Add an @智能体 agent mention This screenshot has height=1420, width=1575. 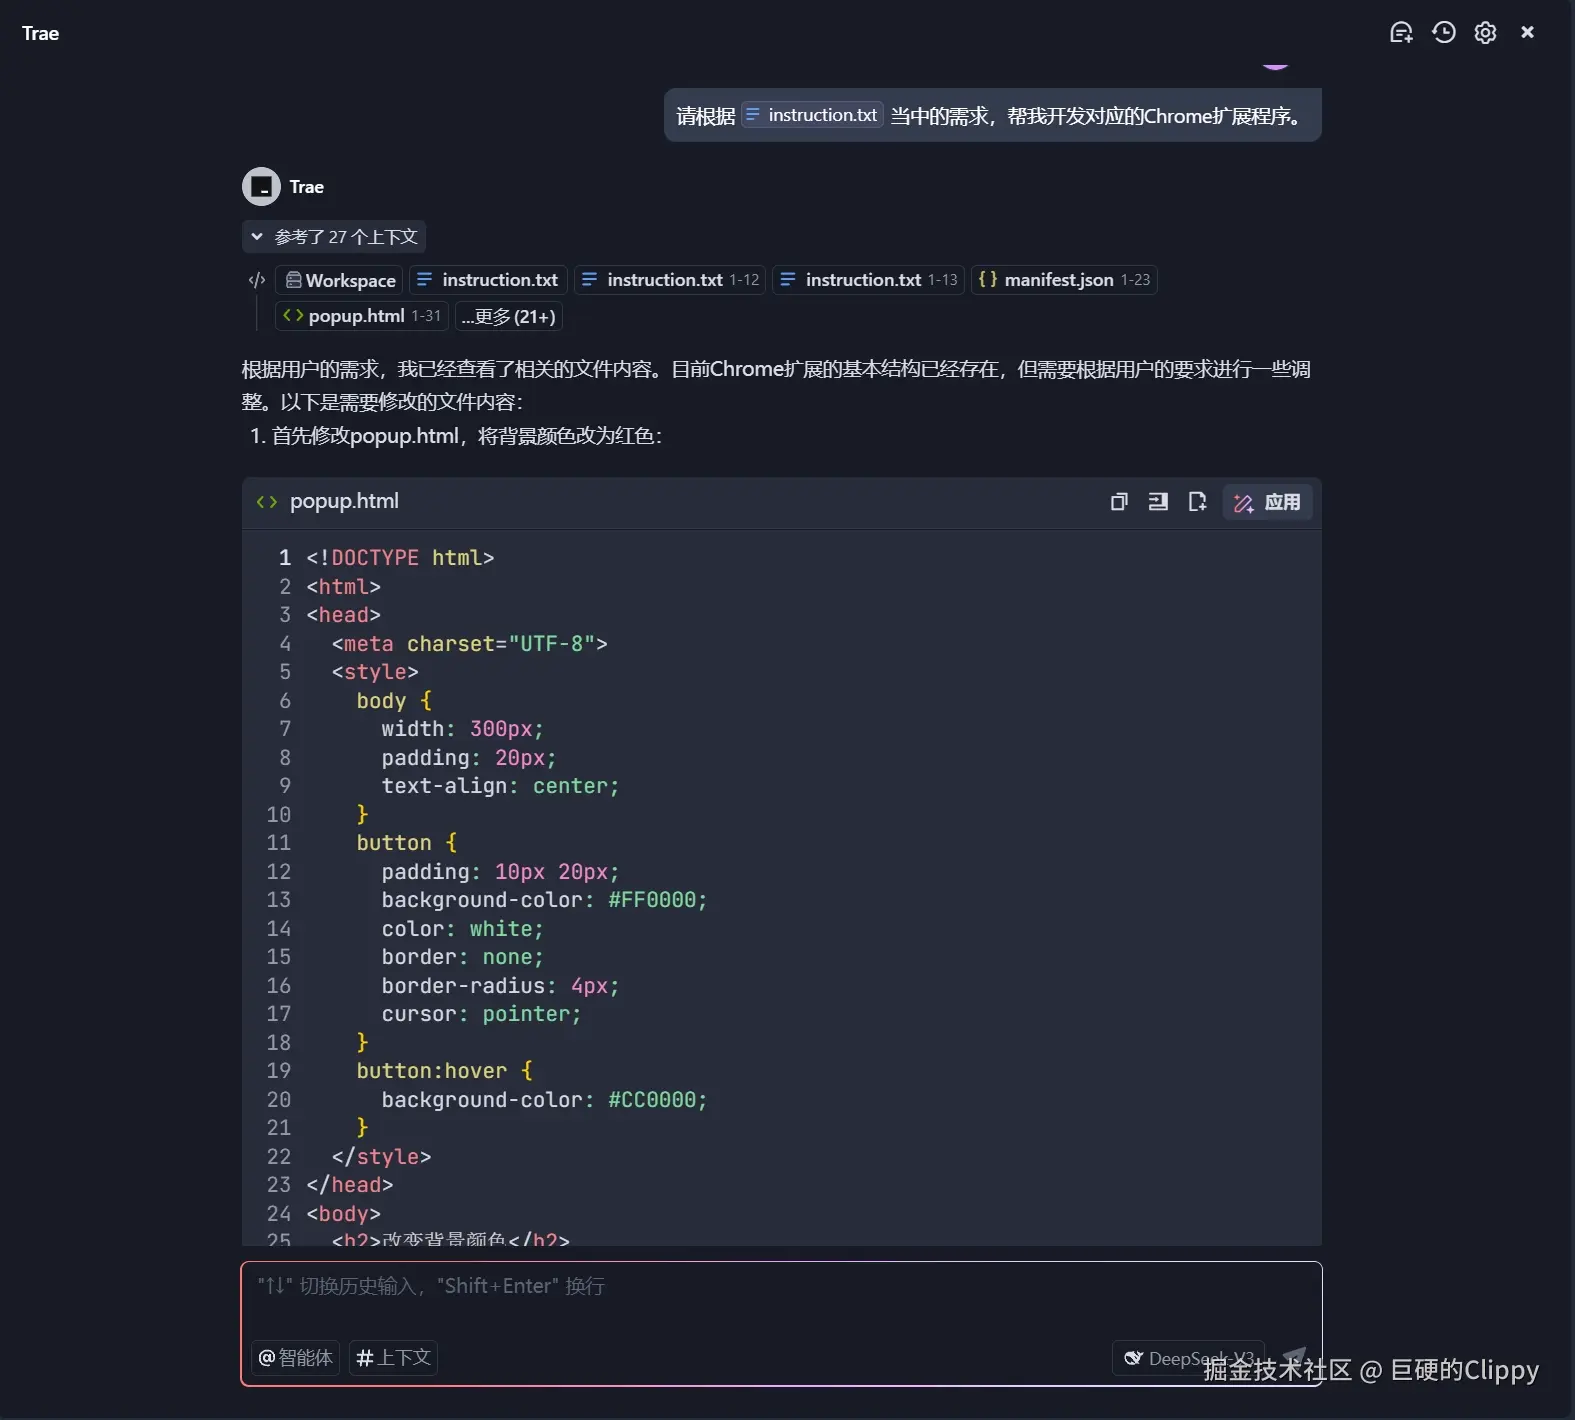[295, 1358]
